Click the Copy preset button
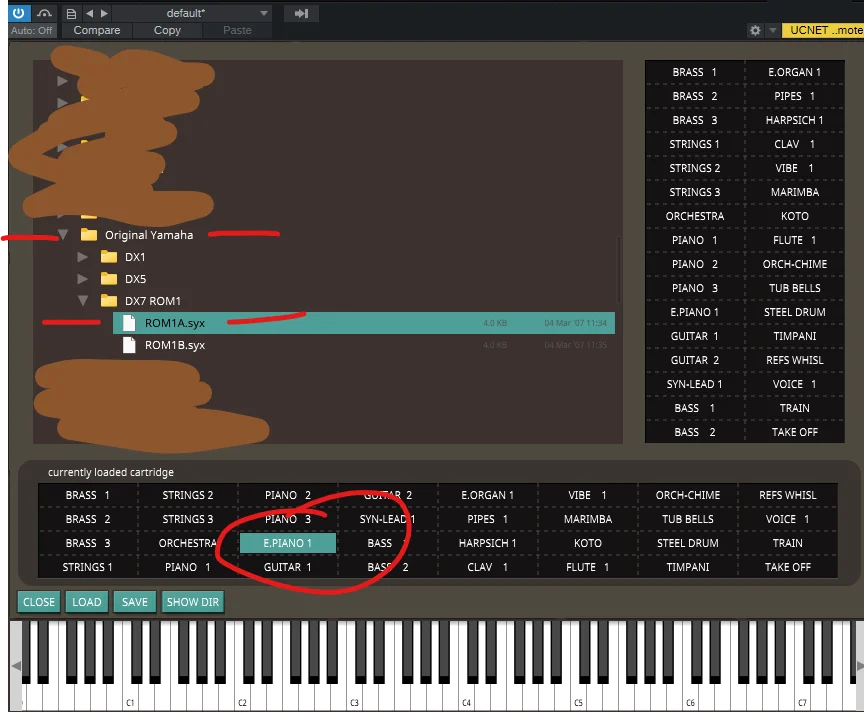 pos(167,30)
